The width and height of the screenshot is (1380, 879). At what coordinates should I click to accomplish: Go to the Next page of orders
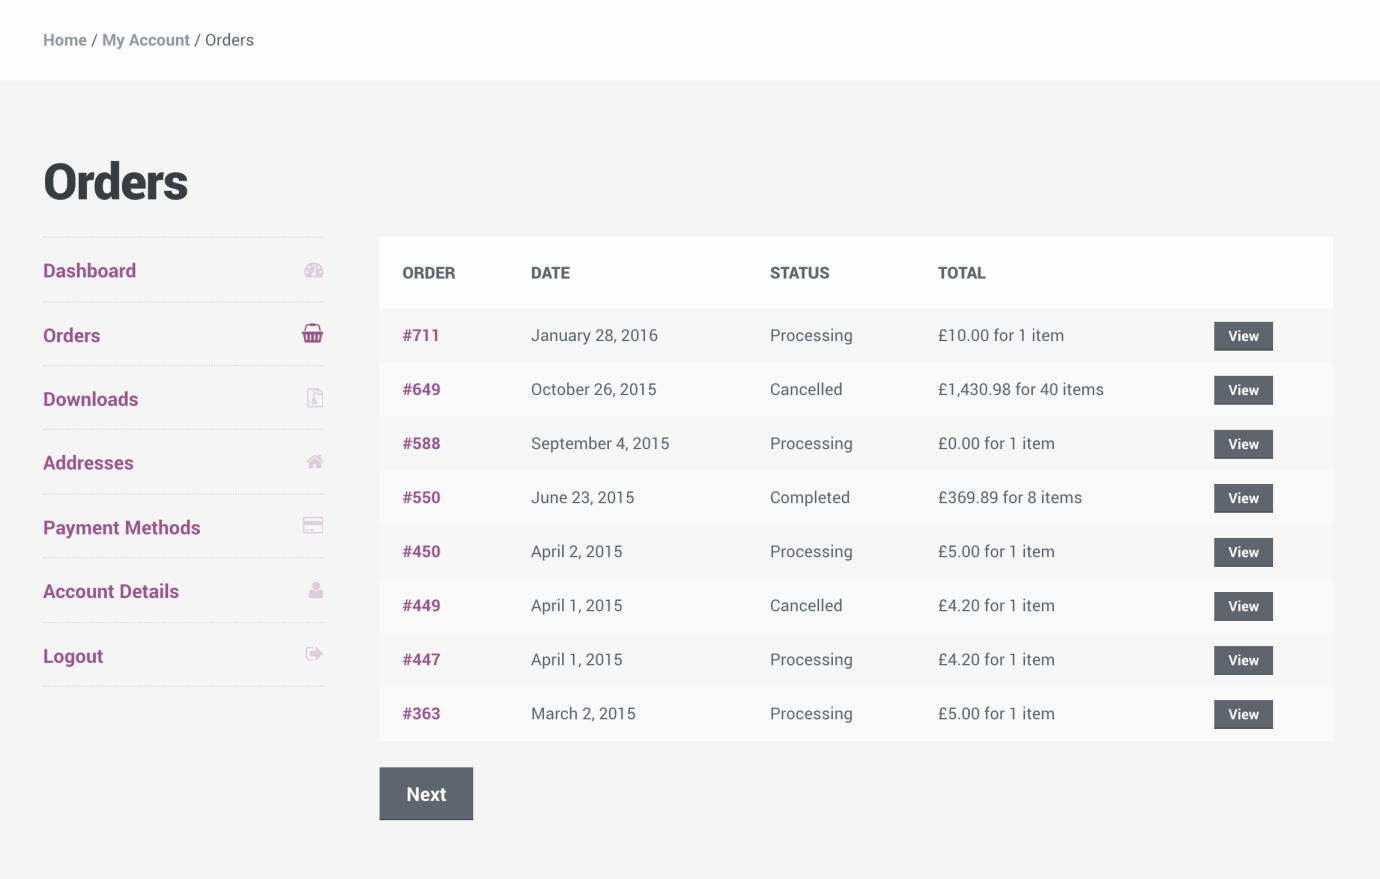click(426, 794)
